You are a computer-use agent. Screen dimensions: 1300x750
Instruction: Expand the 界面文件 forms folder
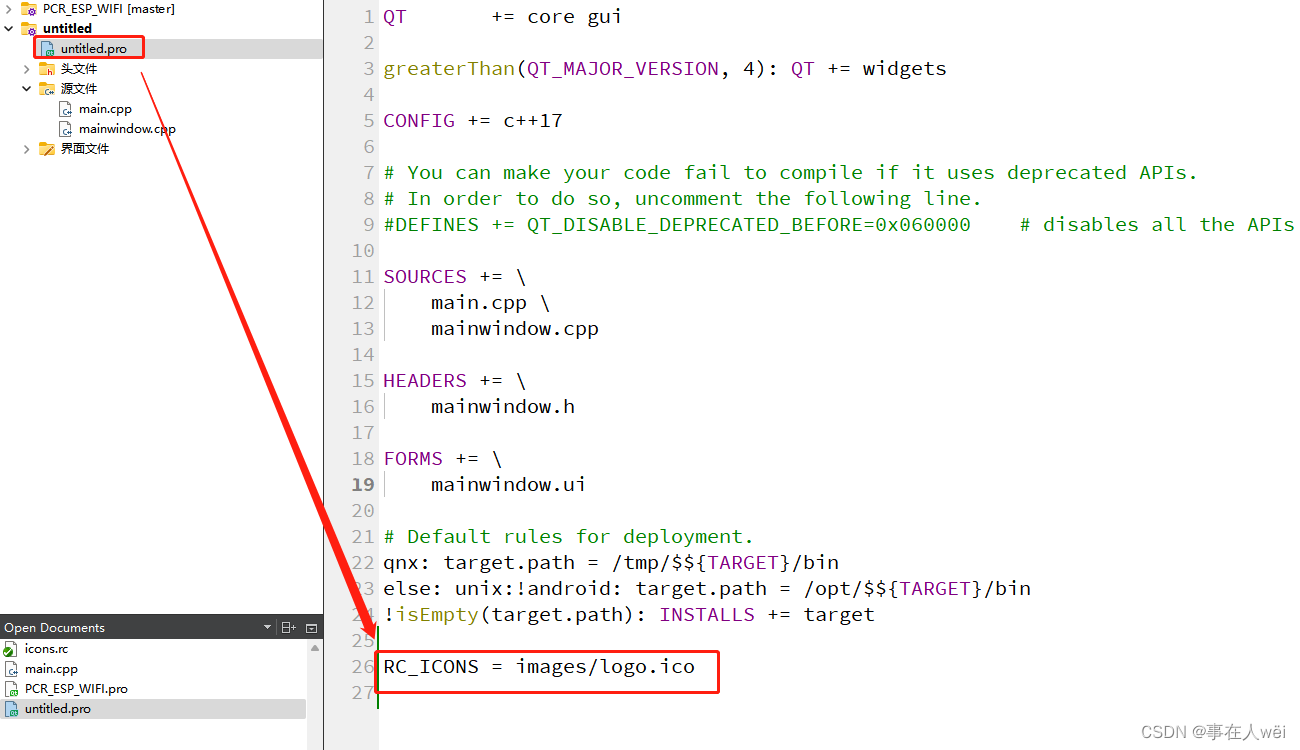[x=27, y=149]
